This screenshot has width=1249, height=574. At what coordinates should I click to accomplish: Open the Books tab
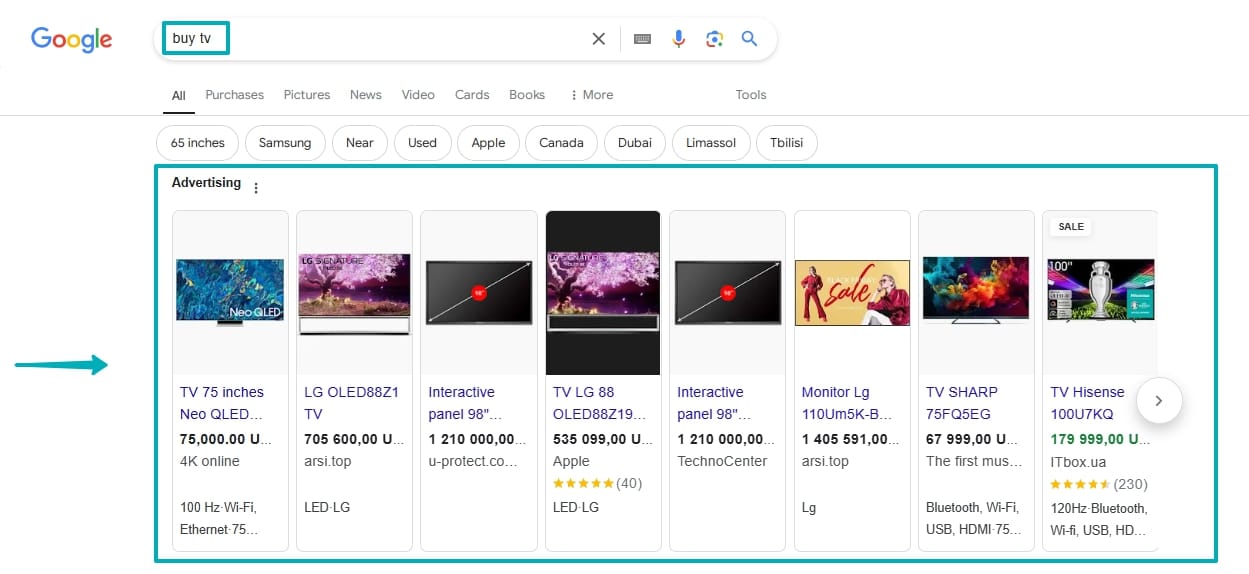coord(527,95)
